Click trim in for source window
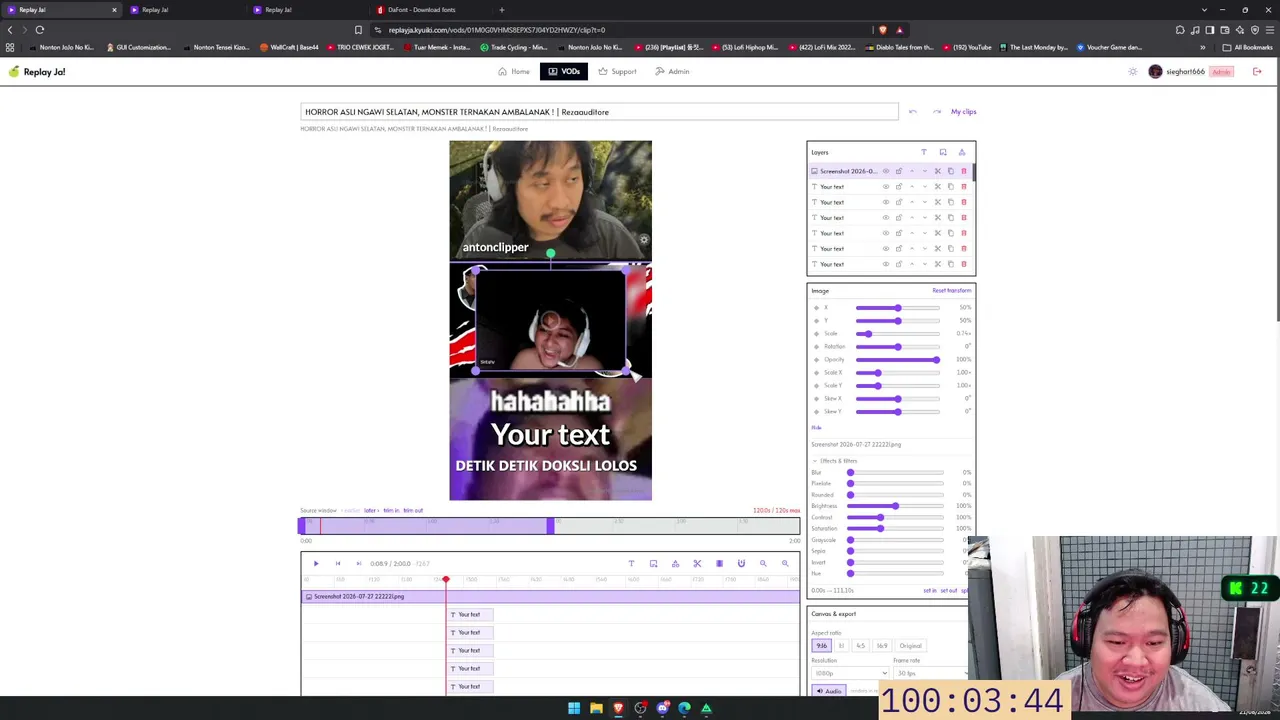The image size is (1280, 720). 391,511
